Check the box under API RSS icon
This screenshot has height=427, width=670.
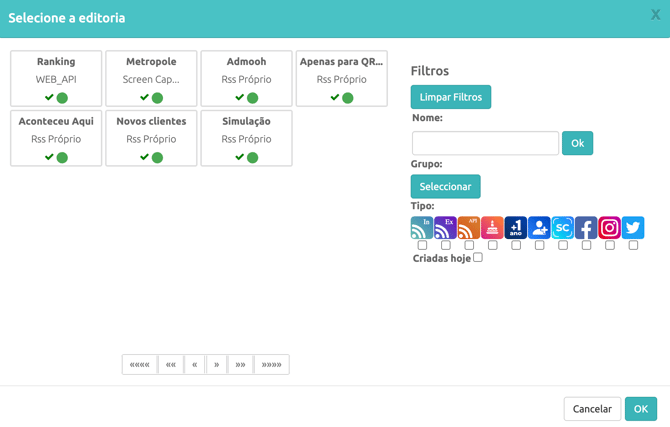pyautogui.click(x=469, y=245)
